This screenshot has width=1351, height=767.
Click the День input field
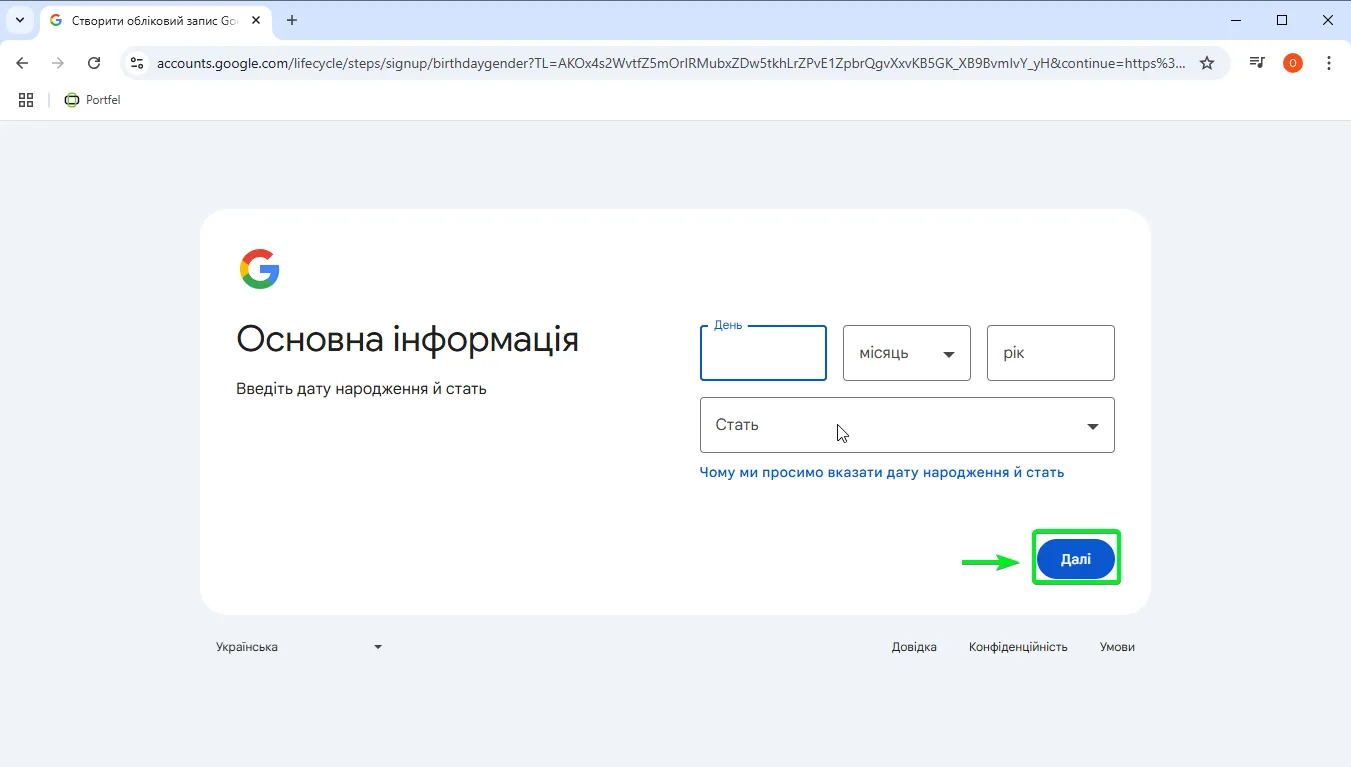click(763, 353)
